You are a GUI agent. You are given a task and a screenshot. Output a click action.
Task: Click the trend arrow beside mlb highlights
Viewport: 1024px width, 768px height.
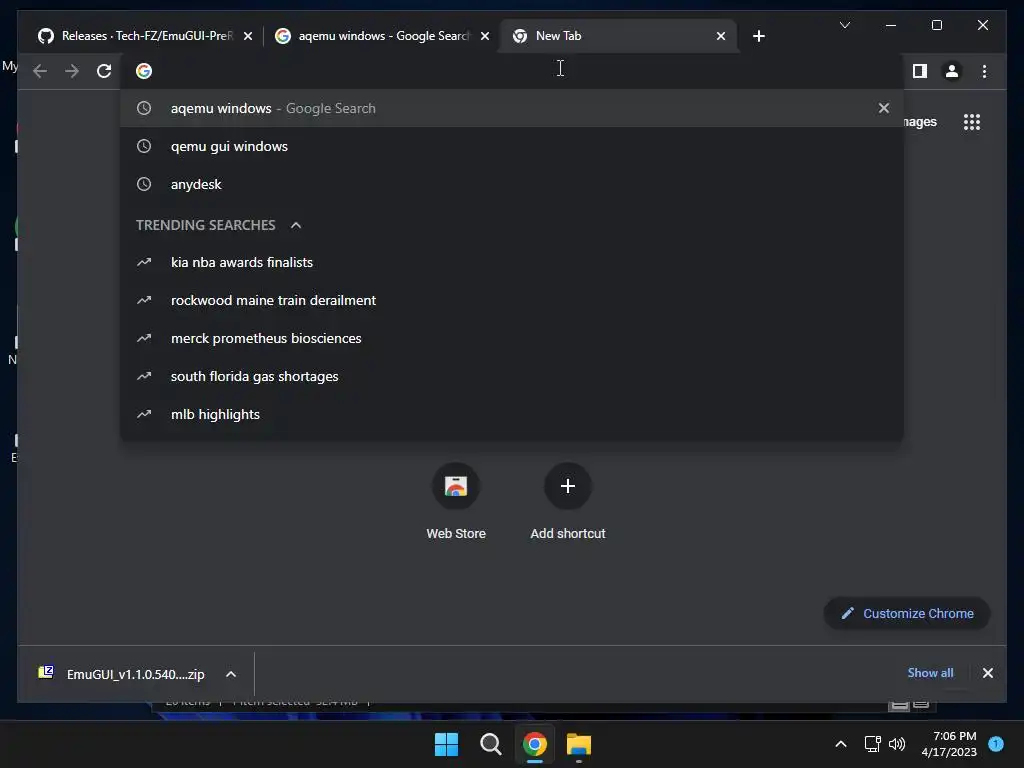pyautogui.click(x=144, y=414)
